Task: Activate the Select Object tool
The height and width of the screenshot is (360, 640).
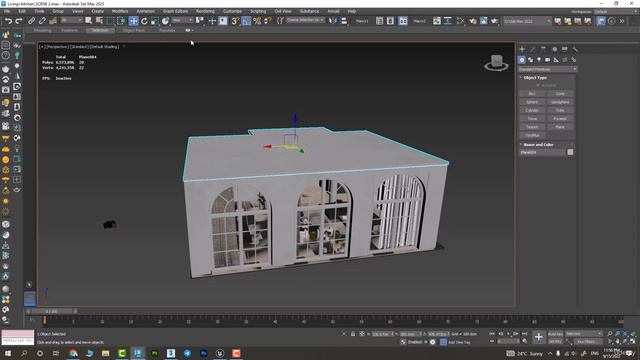Action: 89,21
